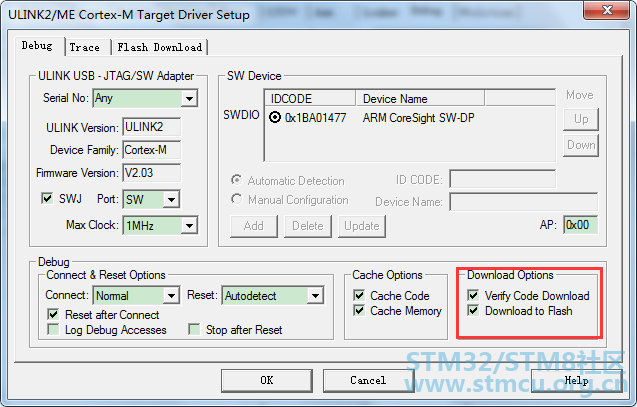The height and width of the screenshot is (407, 637).
Task: Click the OK button
Action: point(267,381)
